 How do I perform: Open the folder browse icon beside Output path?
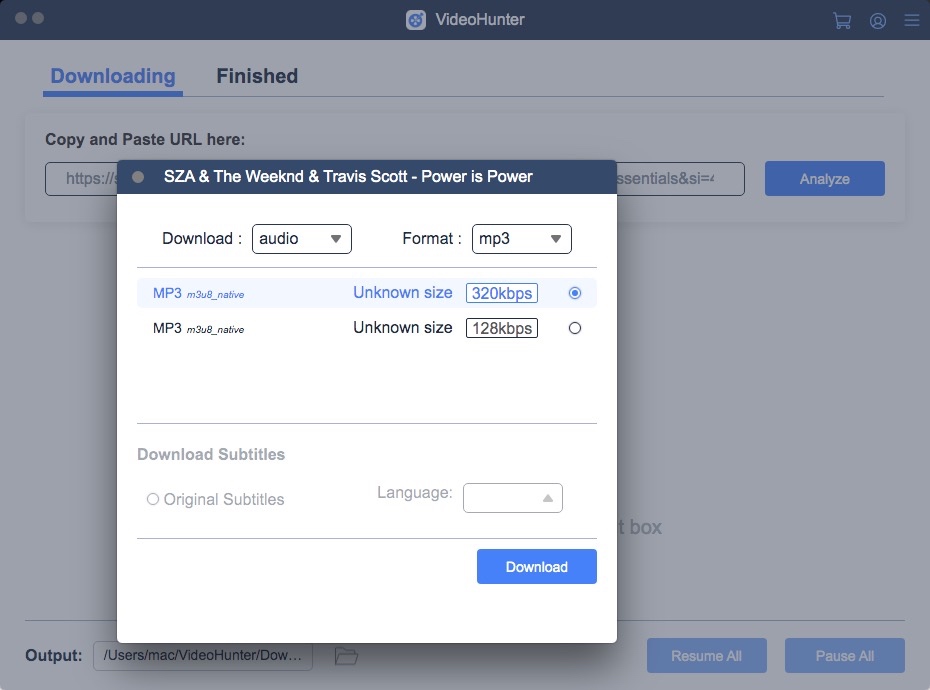click(345, 655)
